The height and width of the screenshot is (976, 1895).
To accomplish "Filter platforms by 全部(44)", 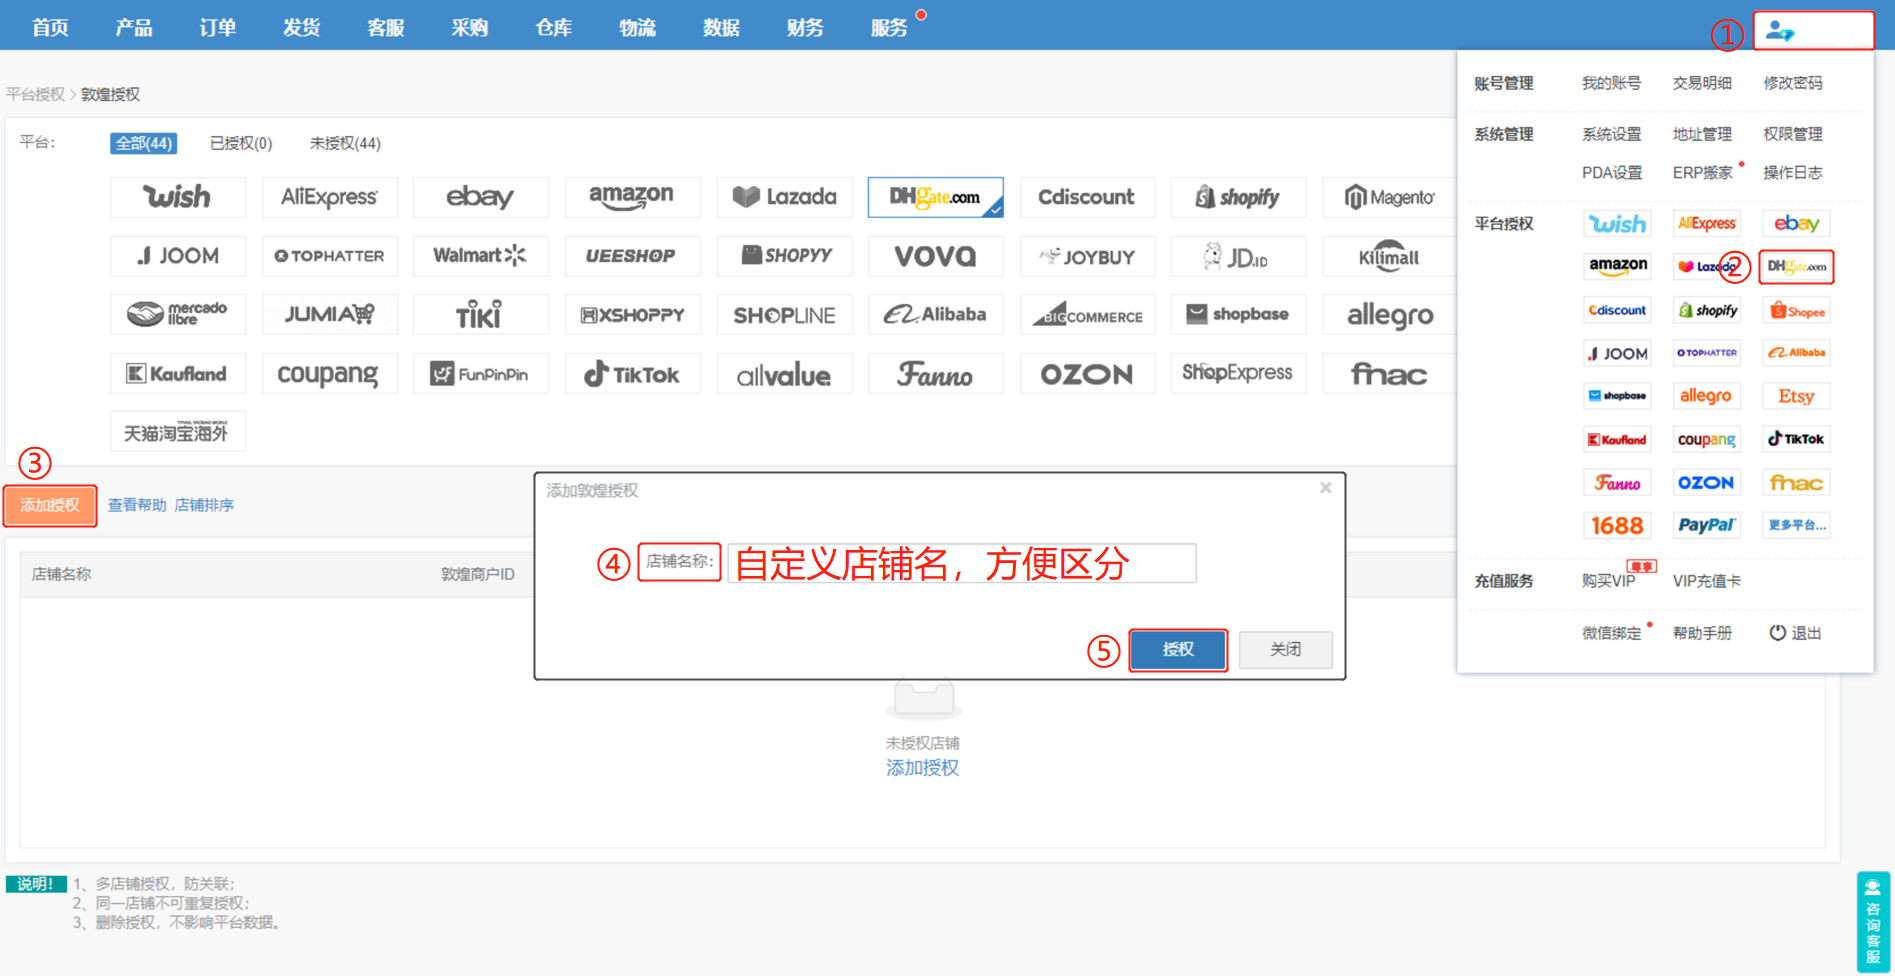I will [144, 143].
